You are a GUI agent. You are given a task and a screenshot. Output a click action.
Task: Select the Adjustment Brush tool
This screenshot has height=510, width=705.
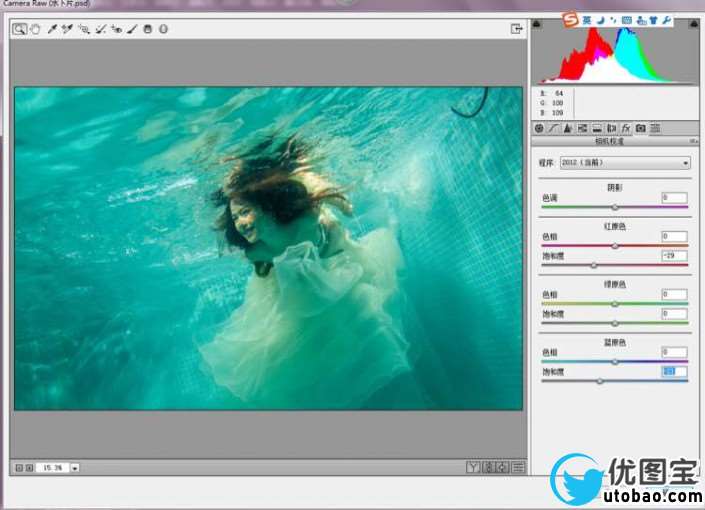132,29
